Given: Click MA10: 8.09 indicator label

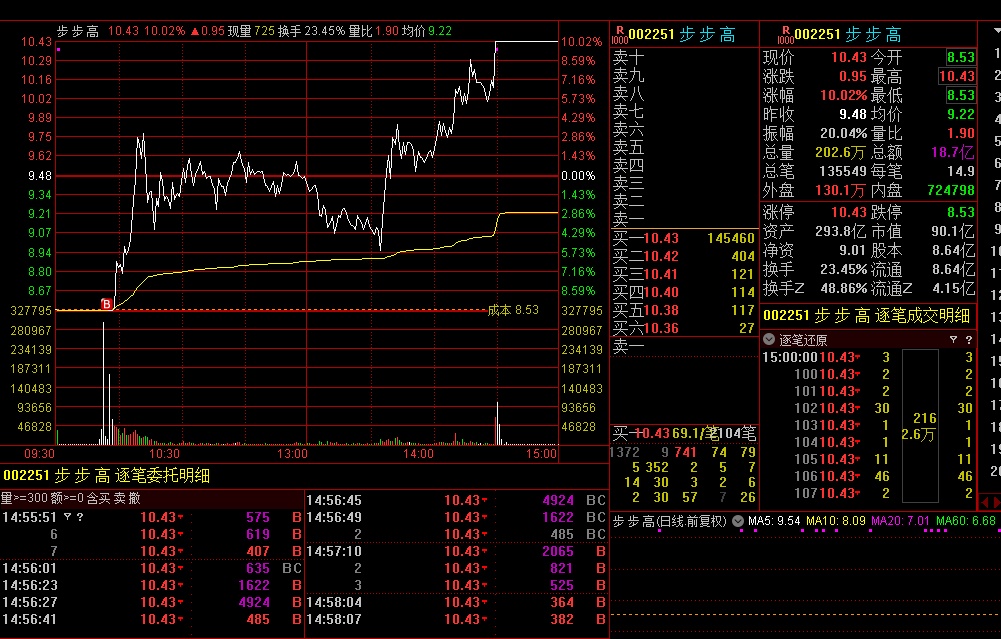Looking at the screenshot, I should [x=836, y=521].
